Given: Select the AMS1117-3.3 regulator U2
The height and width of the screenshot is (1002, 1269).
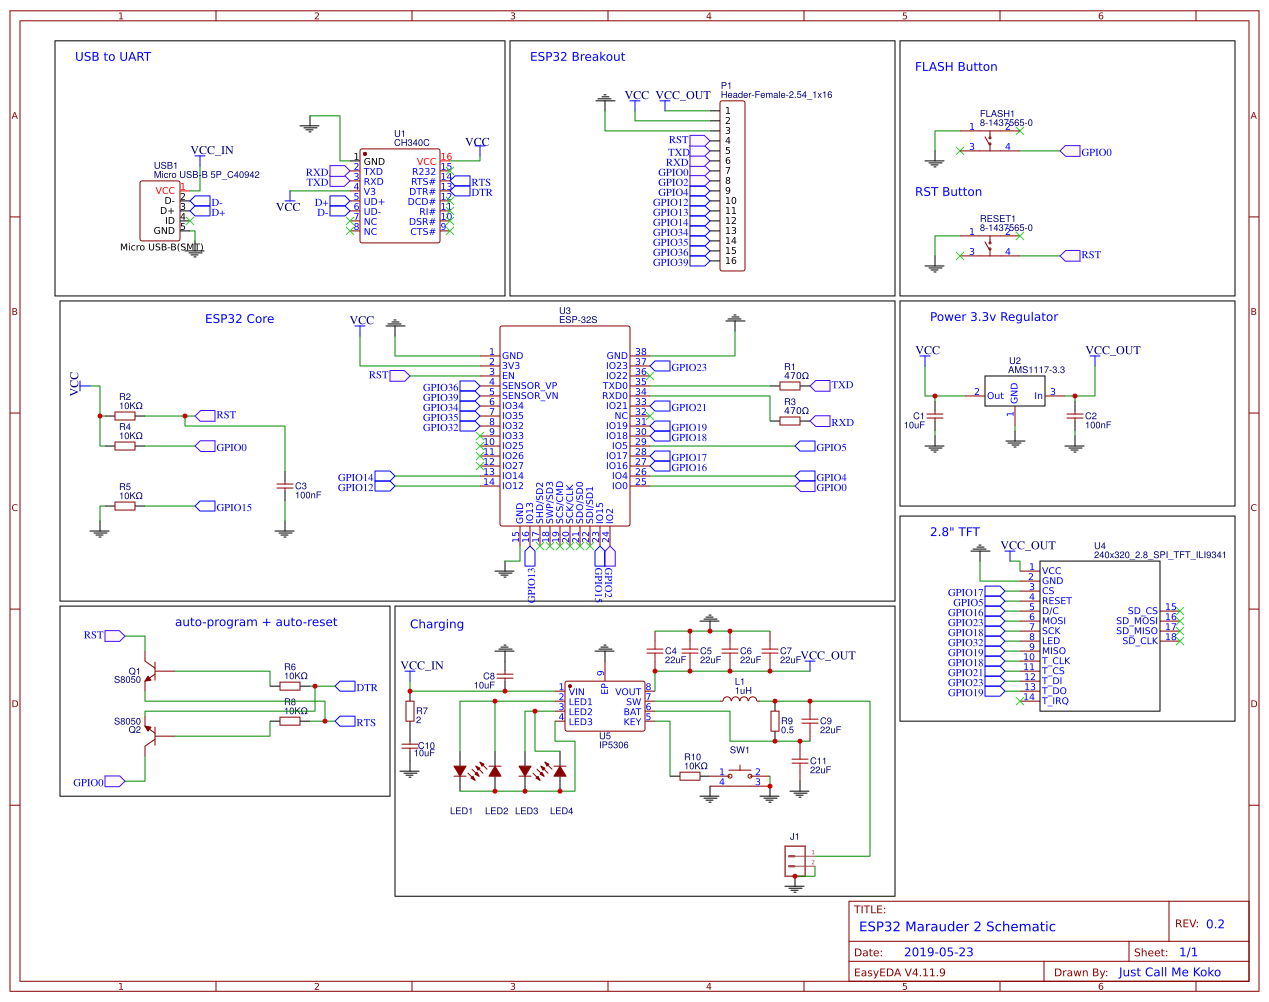Looking at the screenshot, I should tap(1014, 391).
